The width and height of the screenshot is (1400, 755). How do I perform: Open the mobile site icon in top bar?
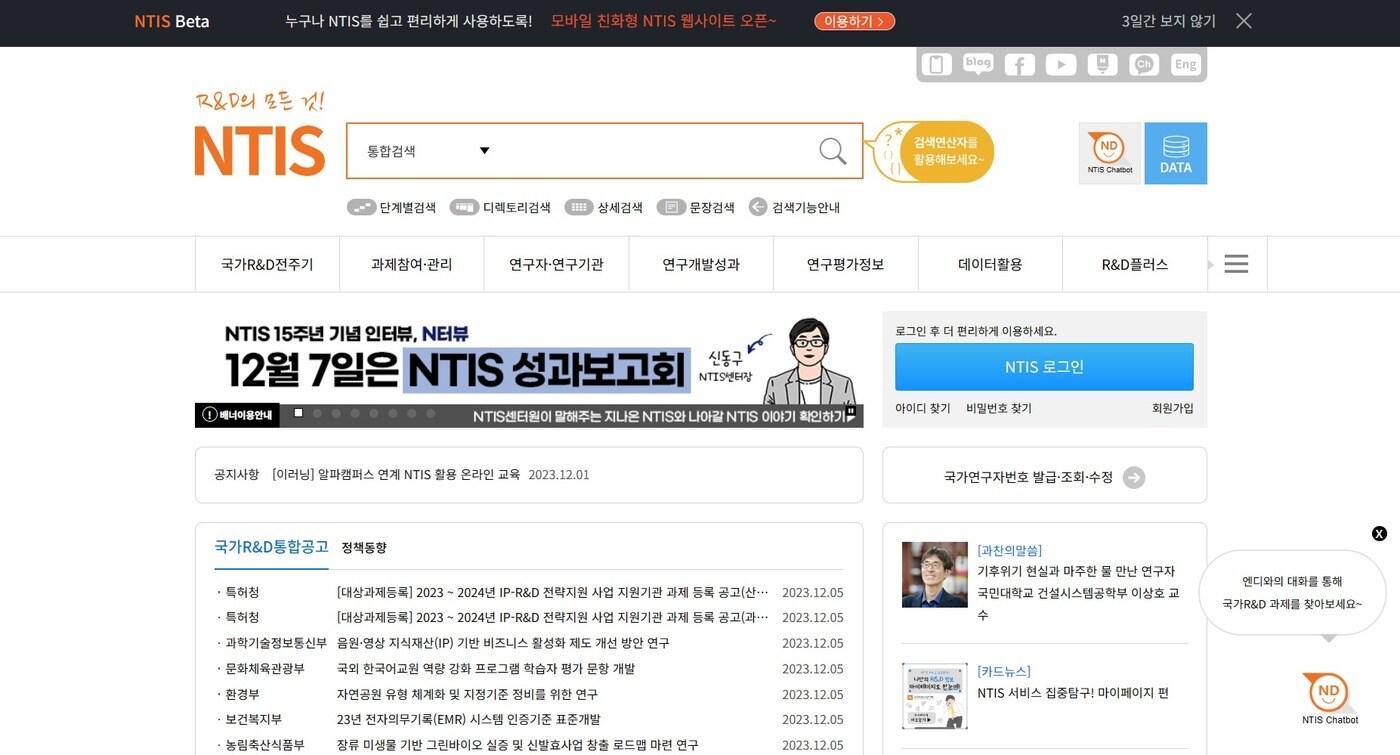point(936,65)
